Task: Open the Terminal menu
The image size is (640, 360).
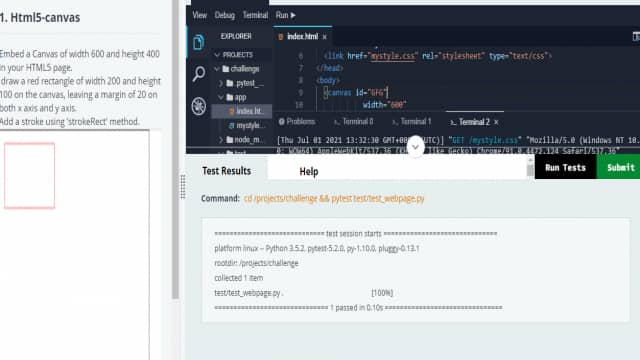Action: pos(255,15)
